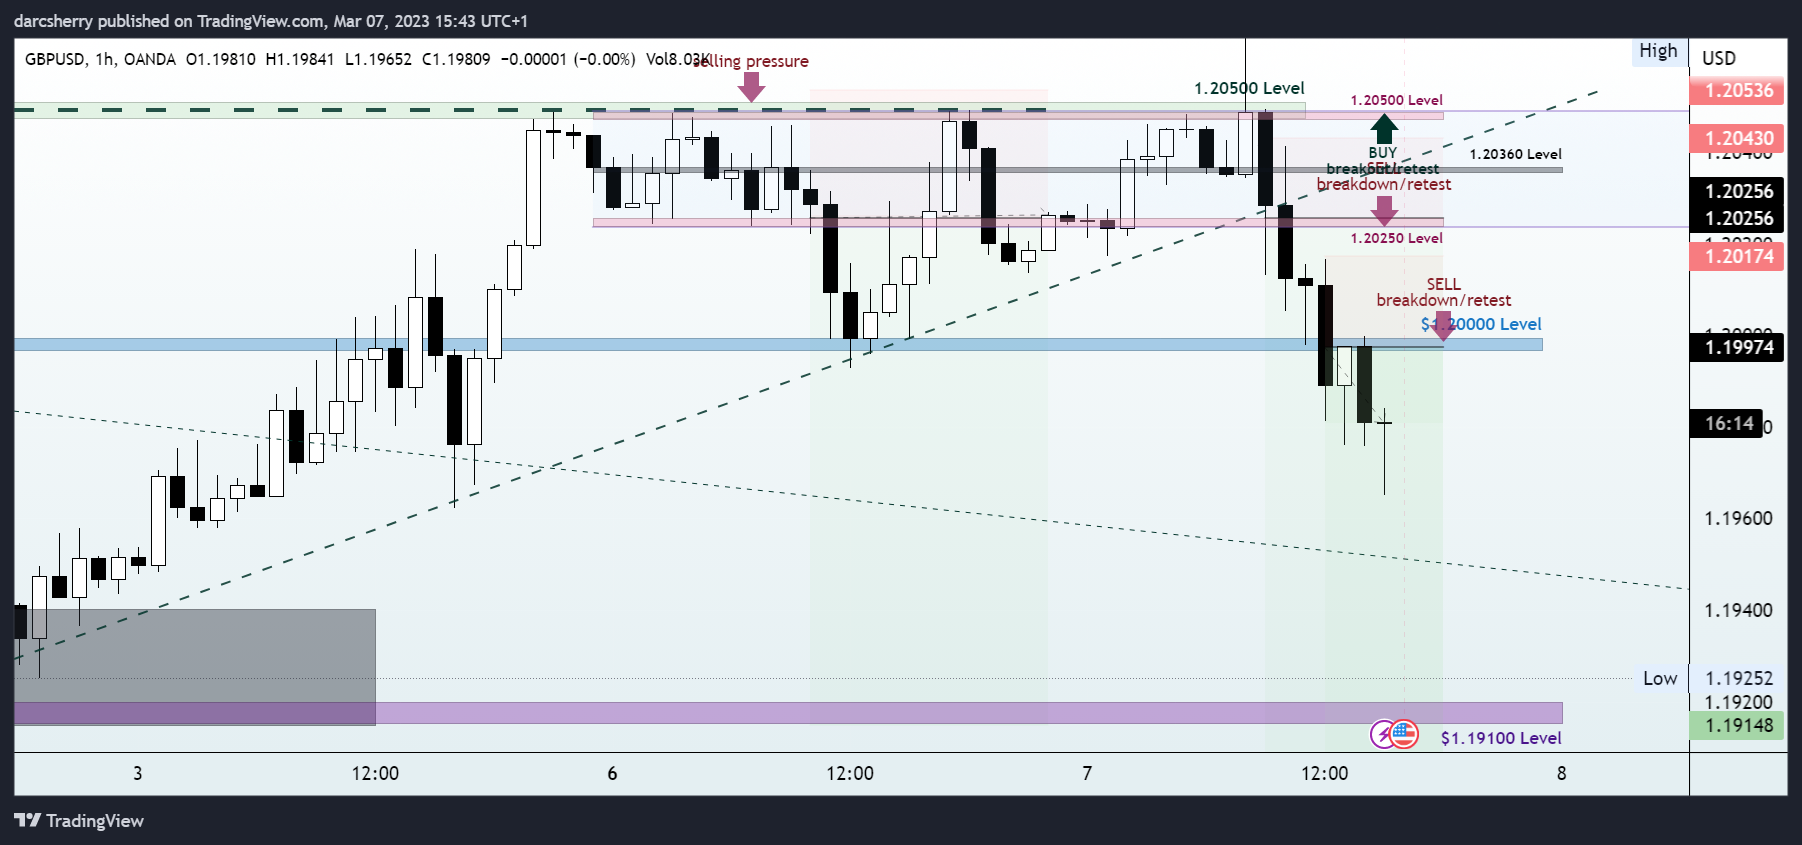1802x845 pixels.
Task: Select the selling pressure annotation text
Action: (x=751, y=61)
